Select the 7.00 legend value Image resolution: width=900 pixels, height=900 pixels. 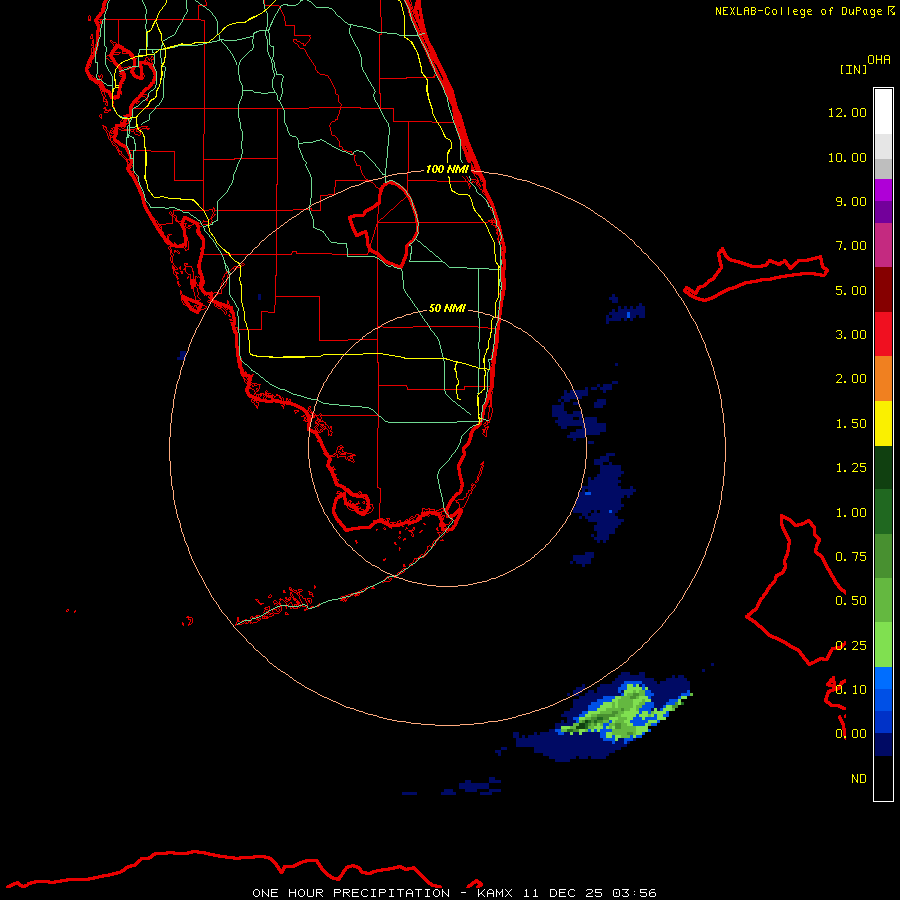tap(851, 246)
